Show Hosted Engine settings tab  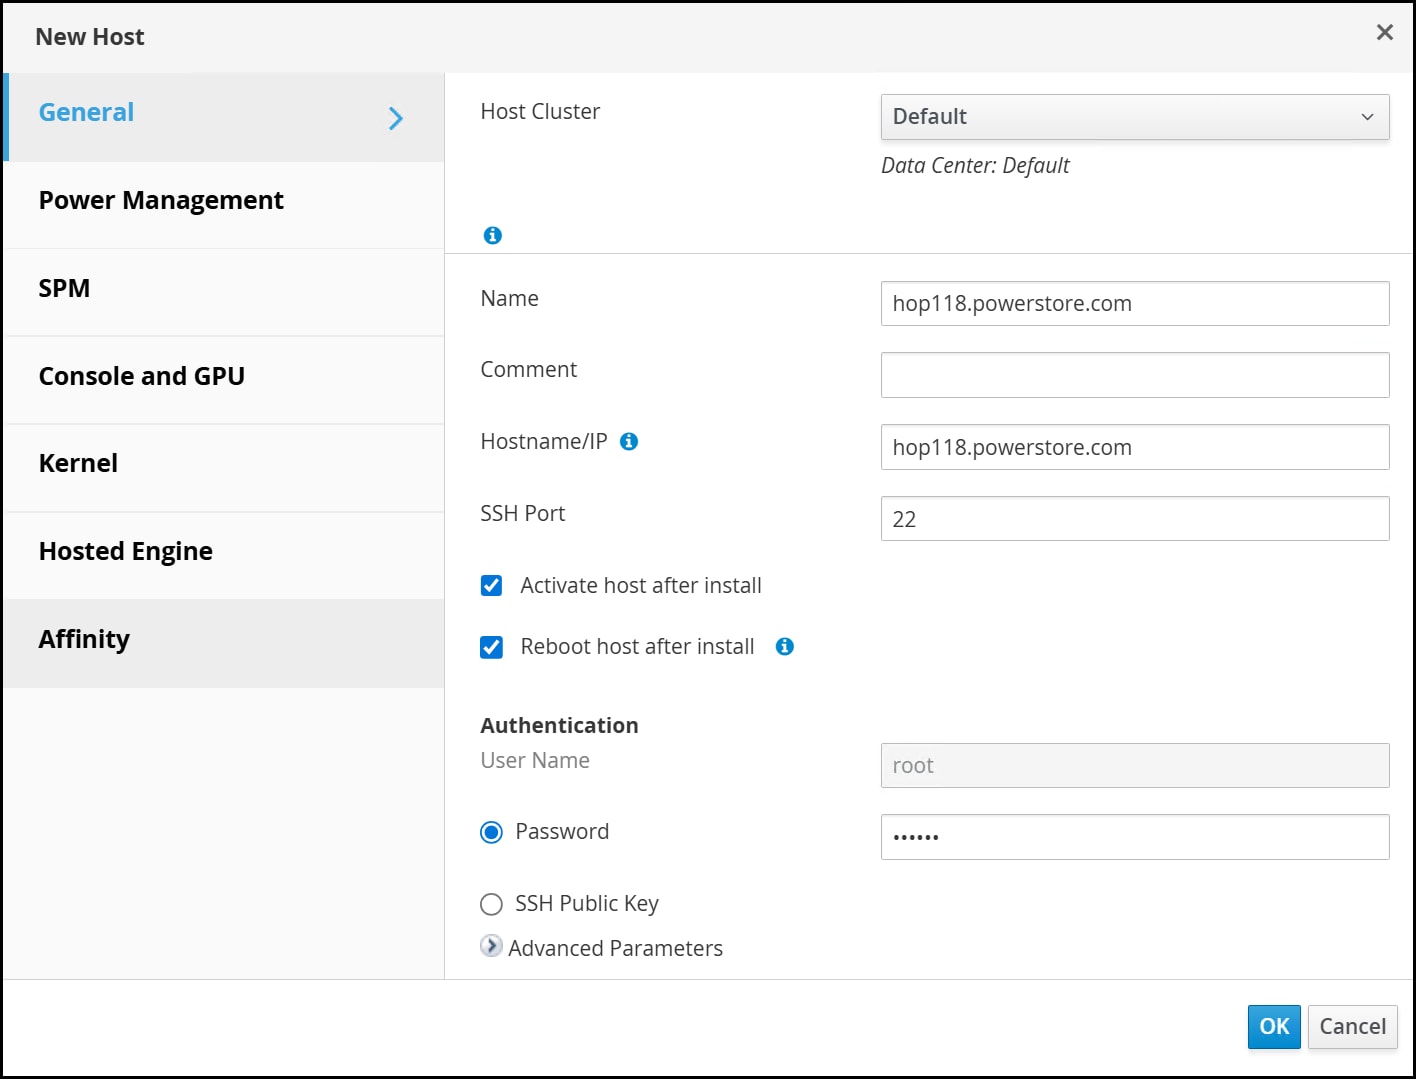click(224, 556)
